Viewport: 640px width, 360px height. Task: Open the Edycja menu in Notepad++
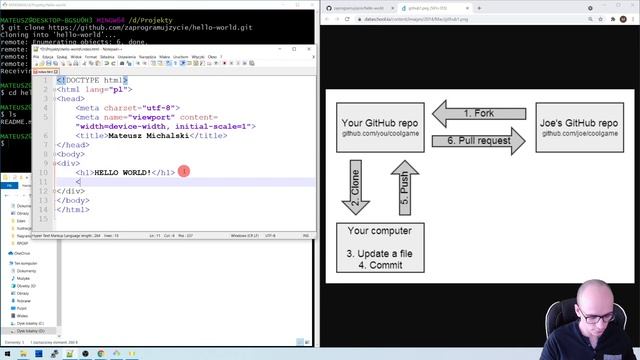coord(48,57)
